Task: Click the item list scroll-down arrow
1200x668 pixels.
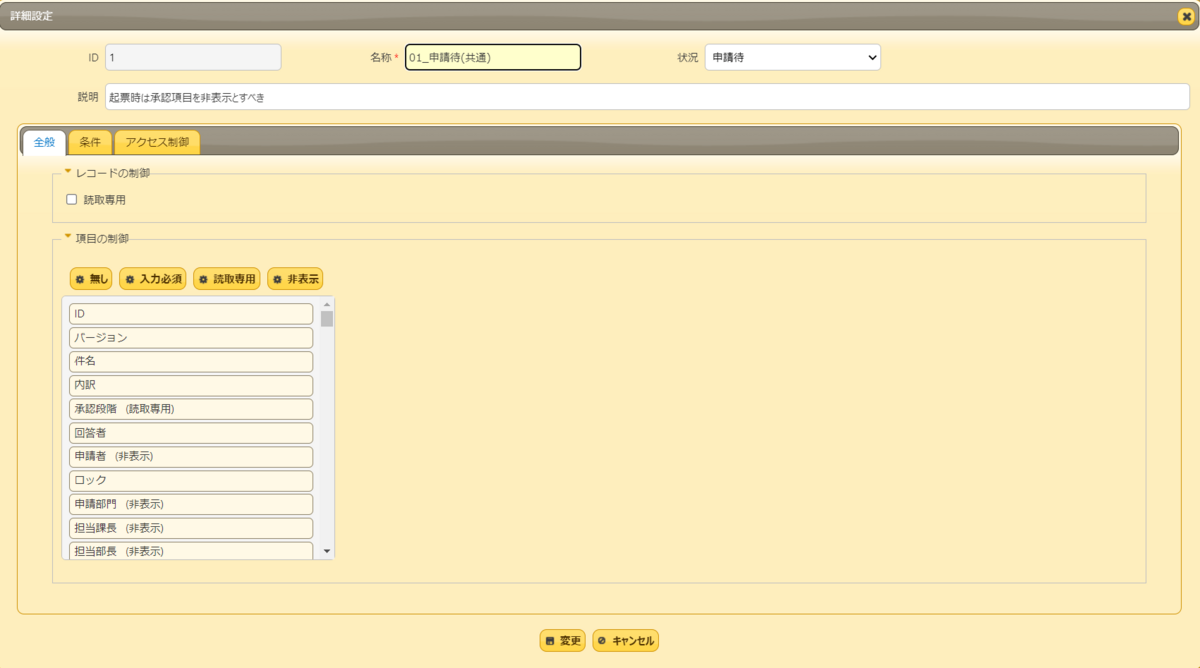Action: pos(327,552)
